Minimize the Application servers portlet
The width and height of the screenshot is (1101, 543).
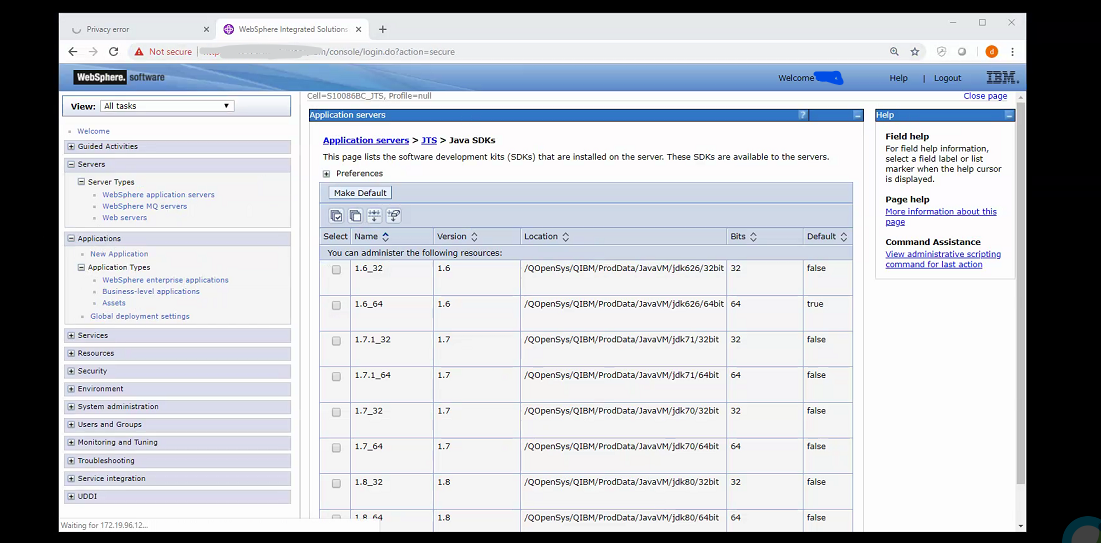click(x=857, y=115)
